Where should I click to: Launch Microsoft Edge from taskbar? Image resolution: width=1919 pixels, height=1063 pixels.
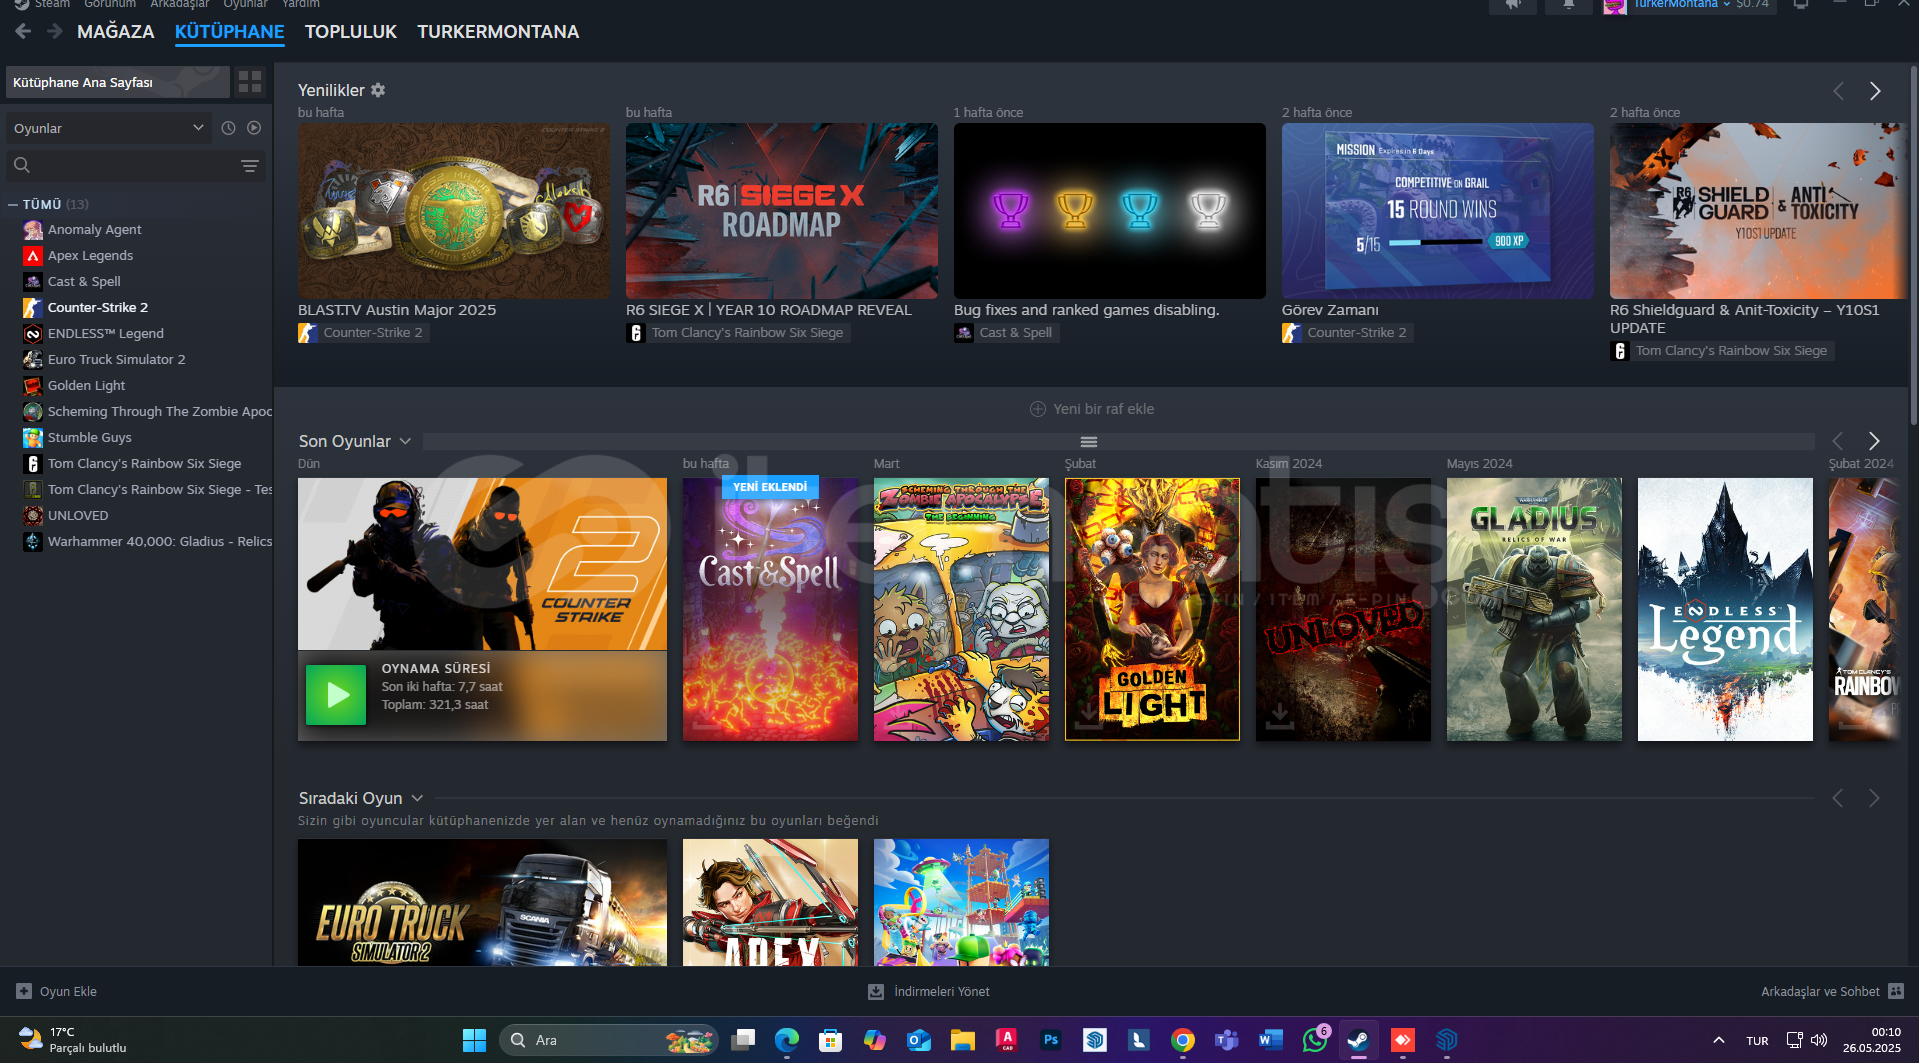[x=787, y=1040]
